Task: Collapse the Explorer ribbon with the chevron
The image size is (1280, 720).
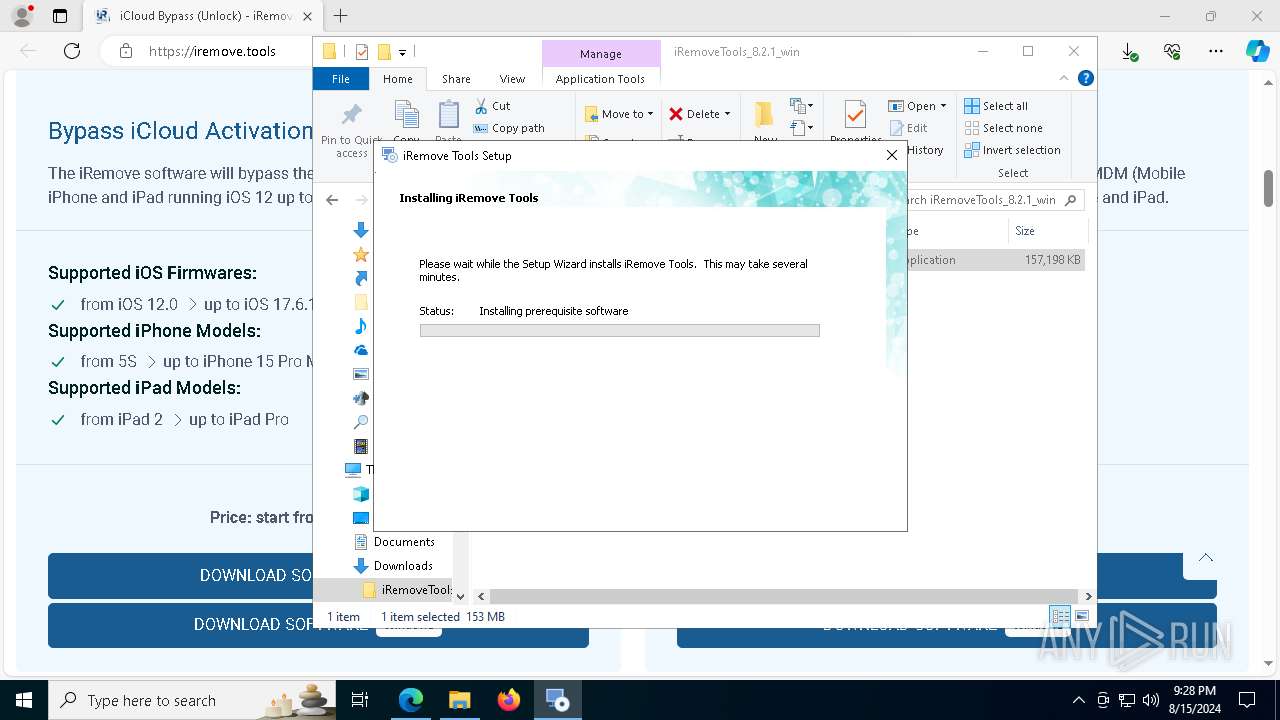Action: 1064,78
